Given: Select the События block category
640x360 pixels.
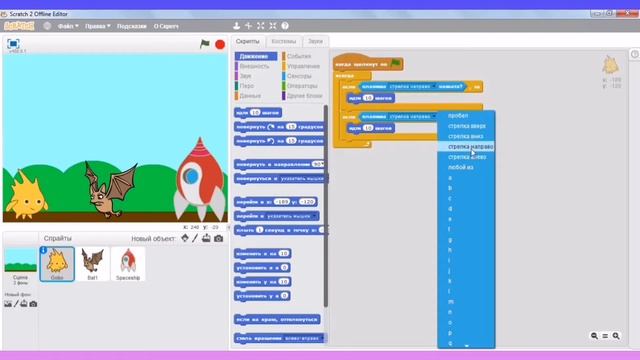Looking at the screenshot, I should [299, 56].
